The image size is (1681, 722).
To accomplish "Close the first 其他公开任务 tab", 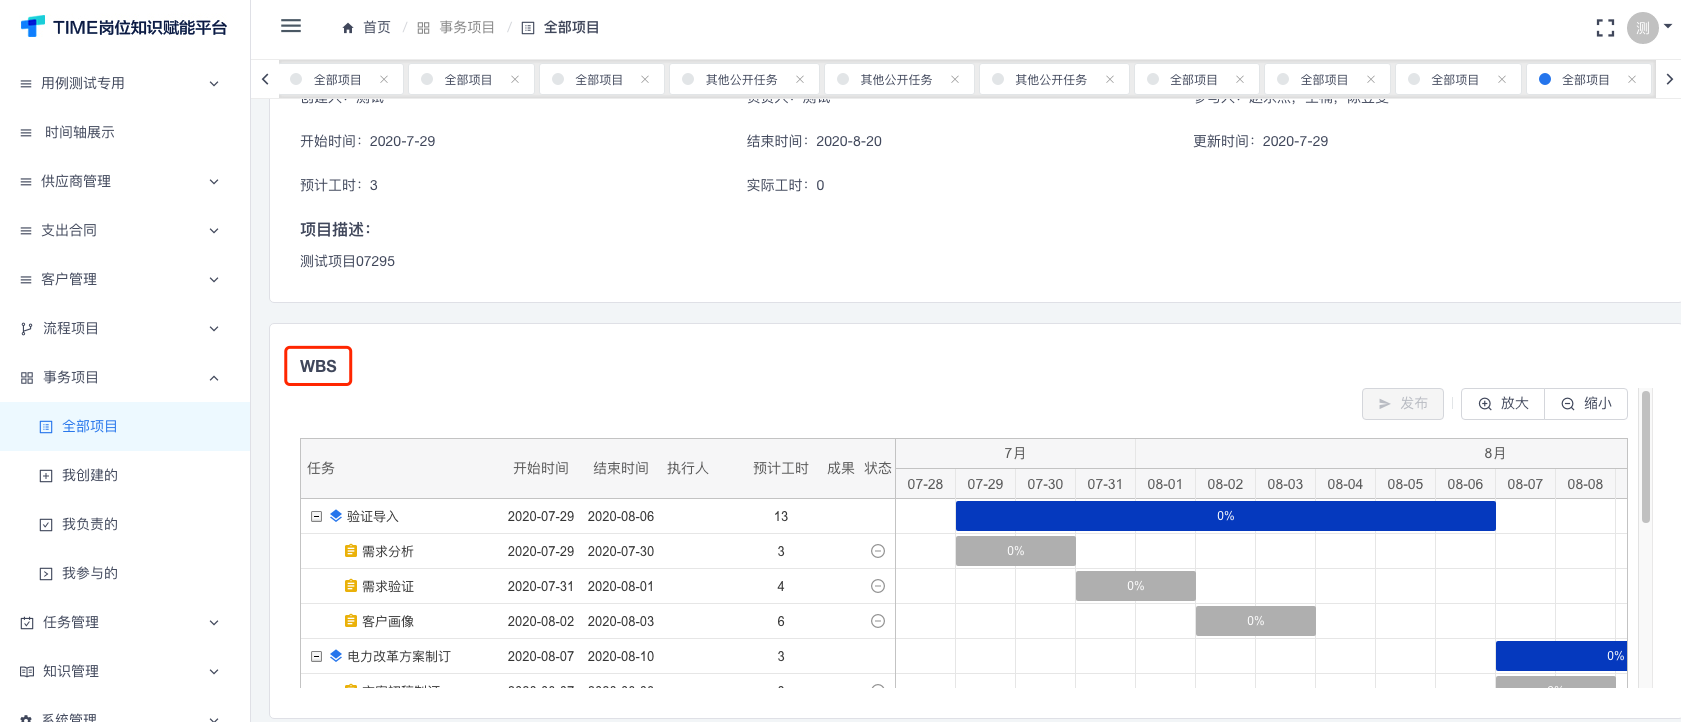I will click(800, 79).
